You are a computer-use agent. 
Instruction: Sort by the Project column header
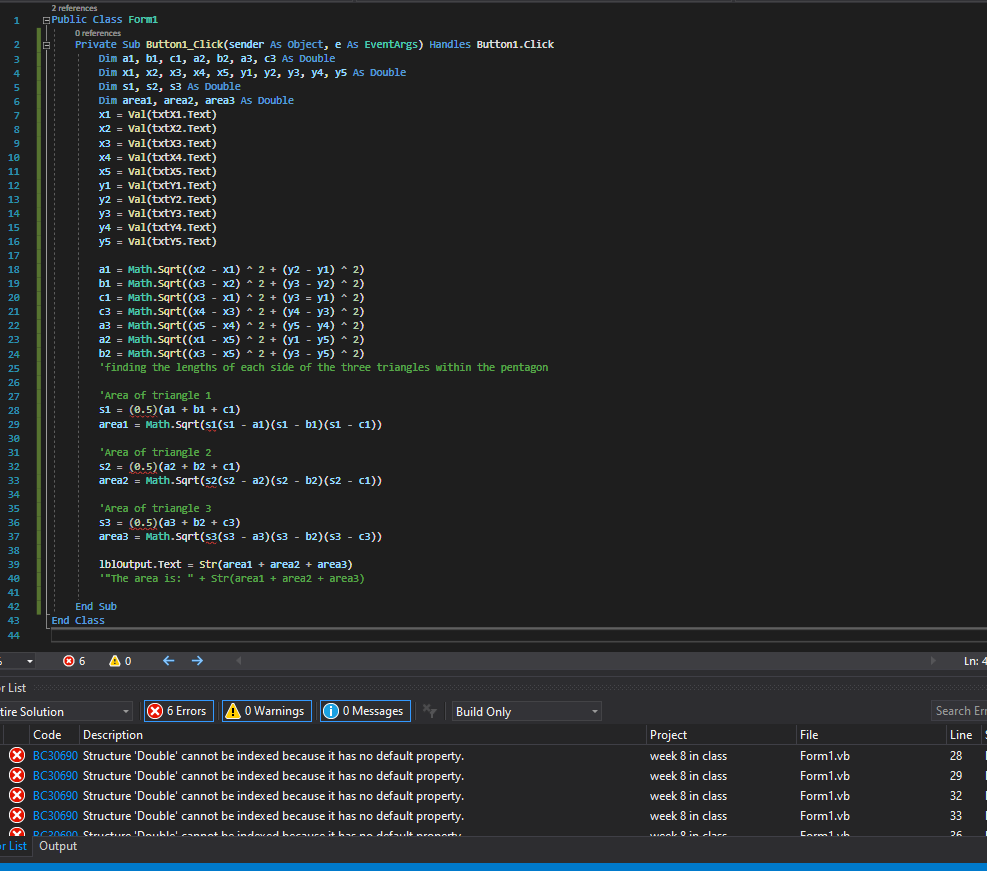[668, 735]
